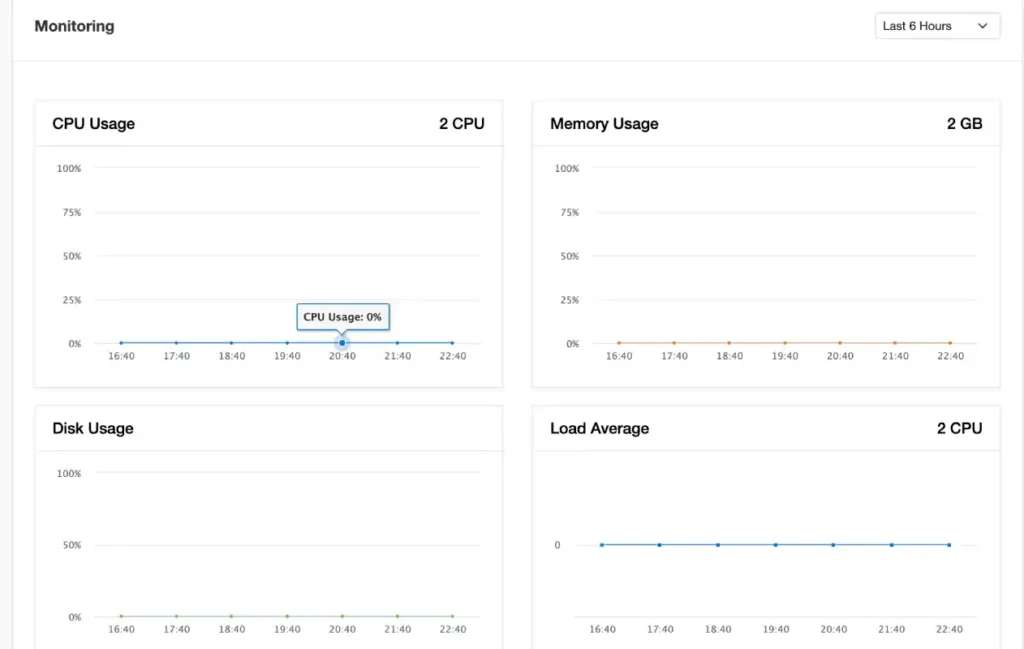Click the 22:40 data point on CPU Usage chart

tap(453, 343)
